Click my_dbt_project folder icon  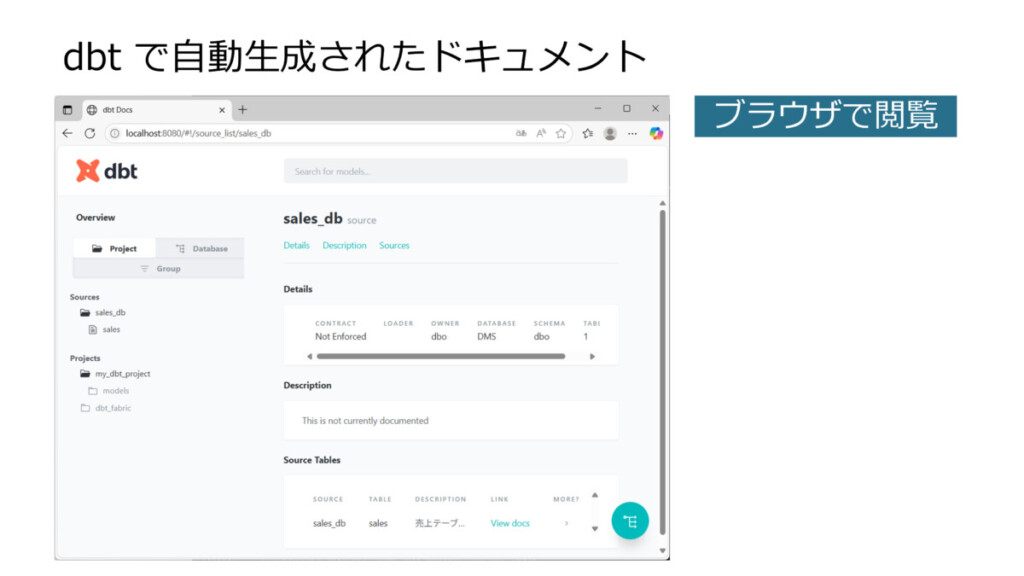pos(85,374)
